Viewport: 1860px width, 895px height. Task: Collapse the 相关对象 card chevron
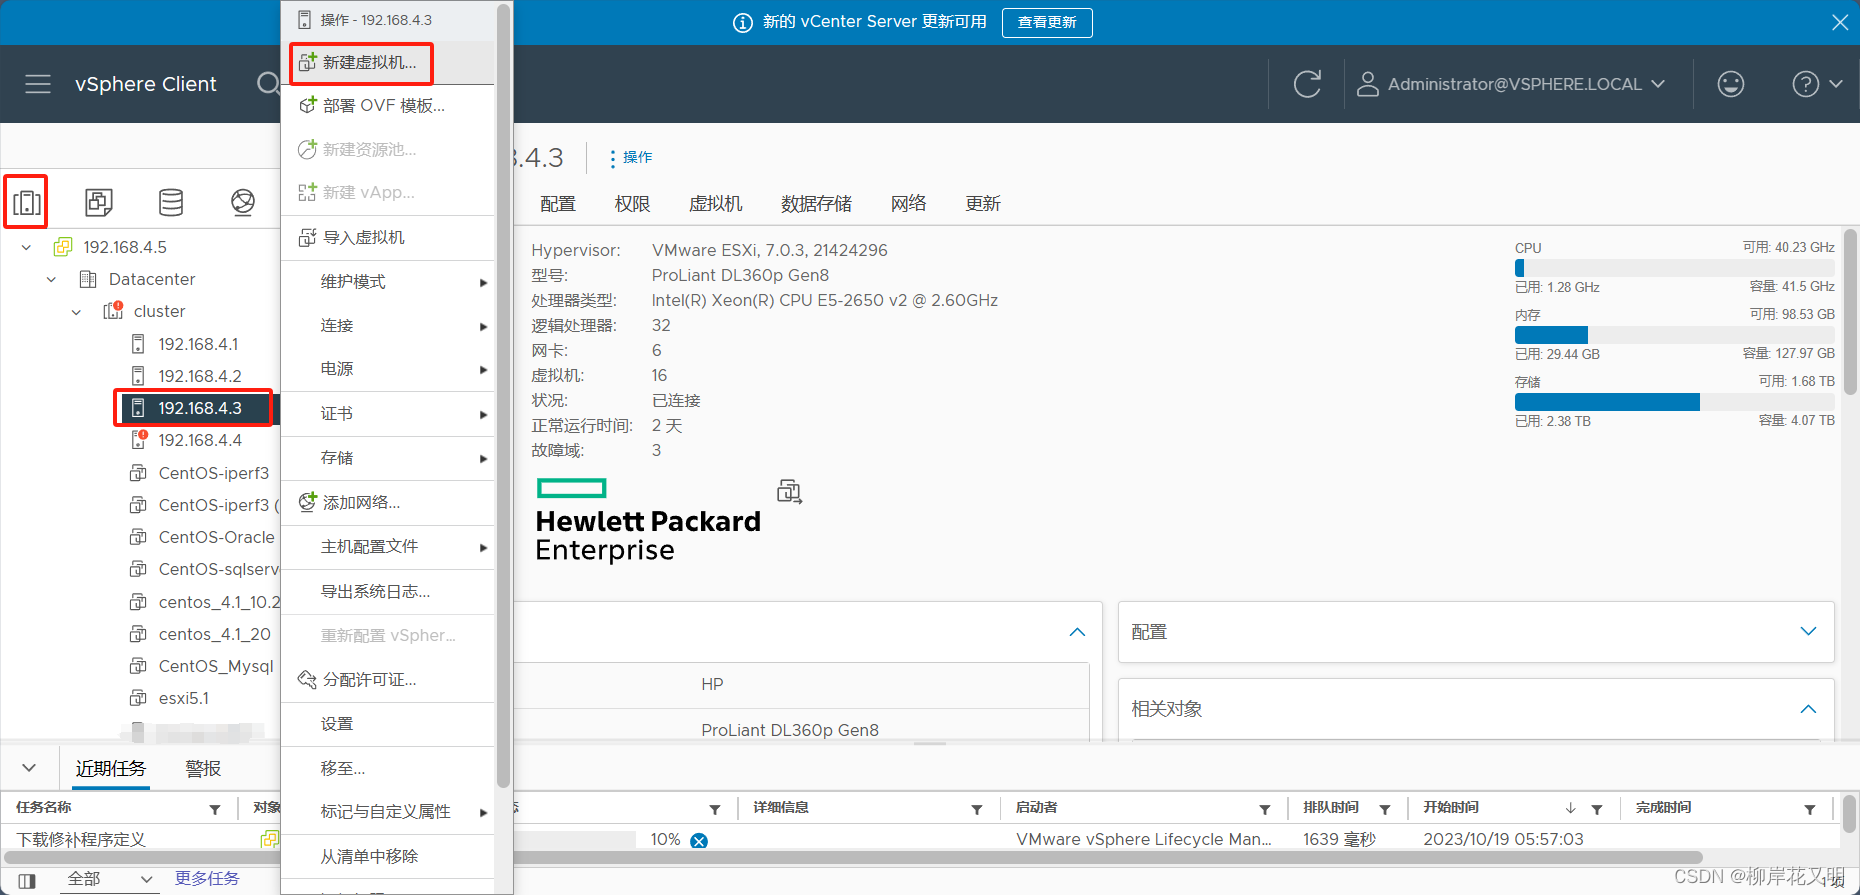tap(1808, 709)
